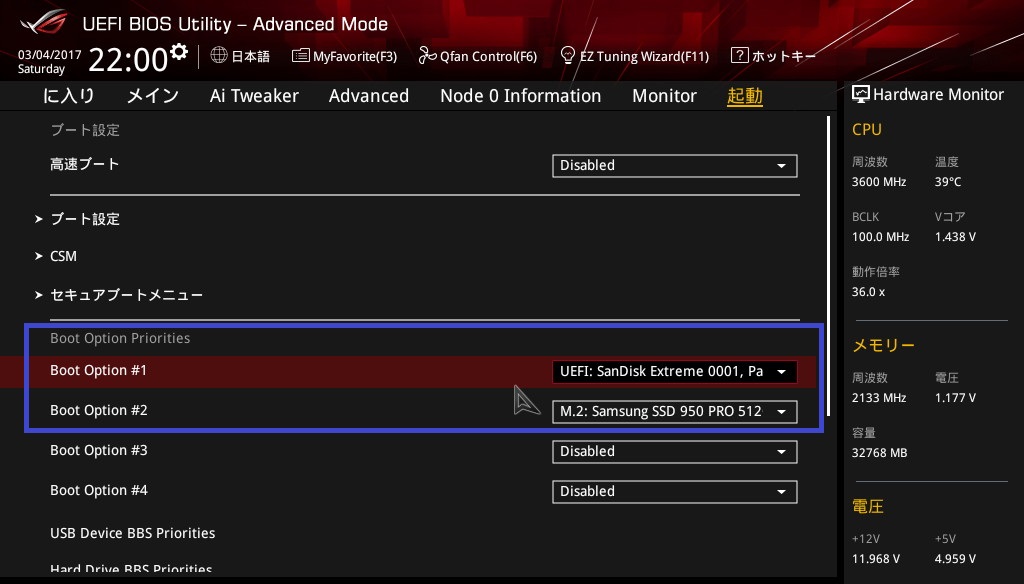Open the ホットキー help
The width and height of the screenshot is (1024, 584).
point(773,56)
